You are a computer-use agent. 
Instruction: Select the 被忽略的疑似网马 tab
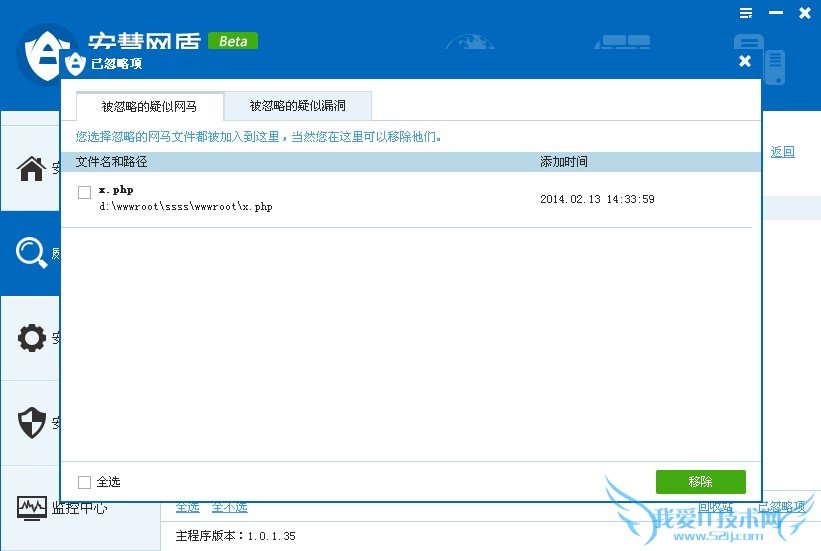point(149,106)
